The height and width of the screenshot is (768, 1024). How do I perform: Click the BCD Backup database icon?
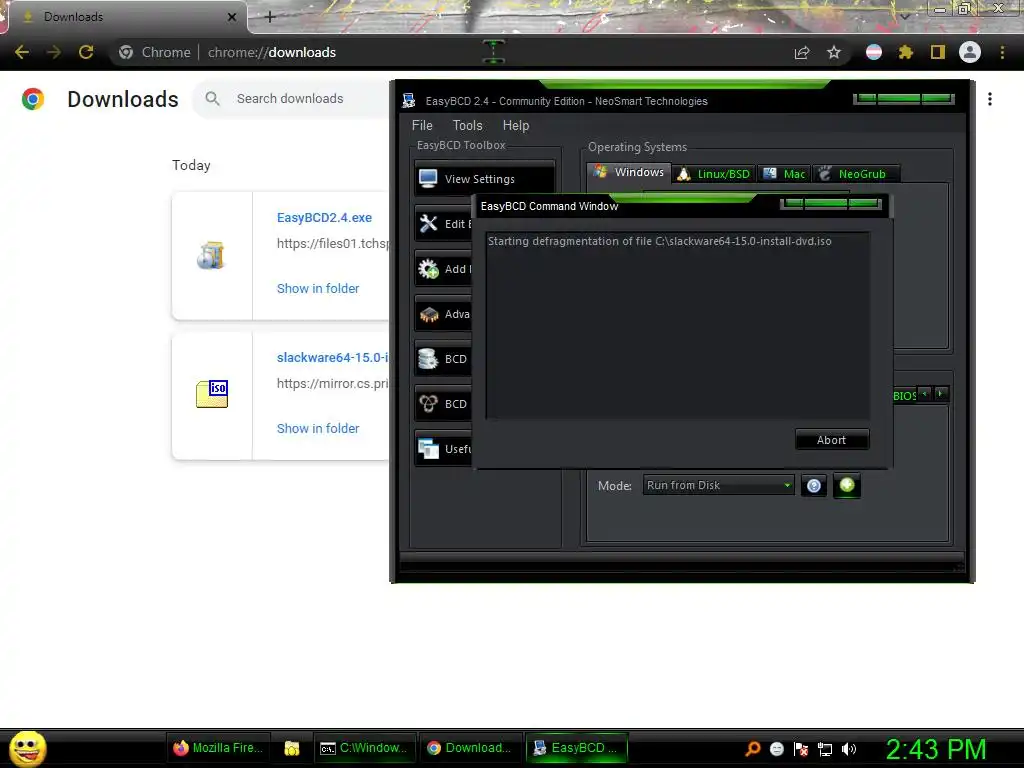[x=428, y=359]
